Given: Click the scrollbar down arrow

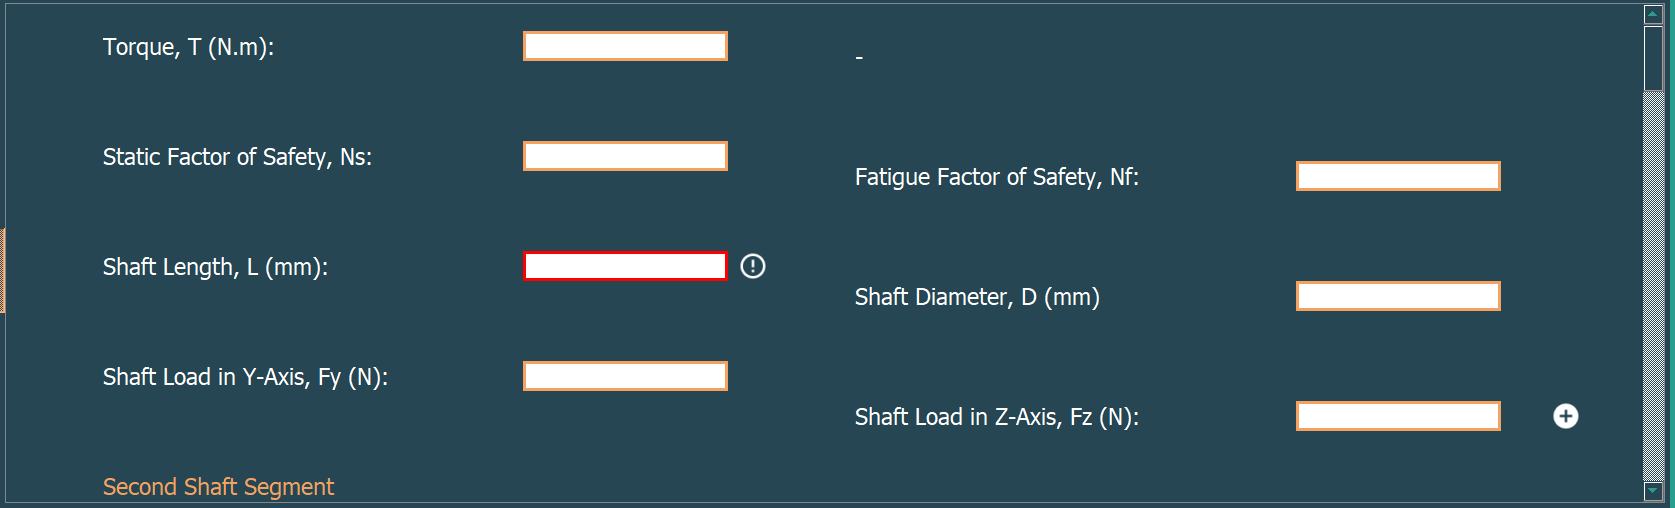Looking at the screenshot, I should pyautogui.click(x=1653, y=491).
